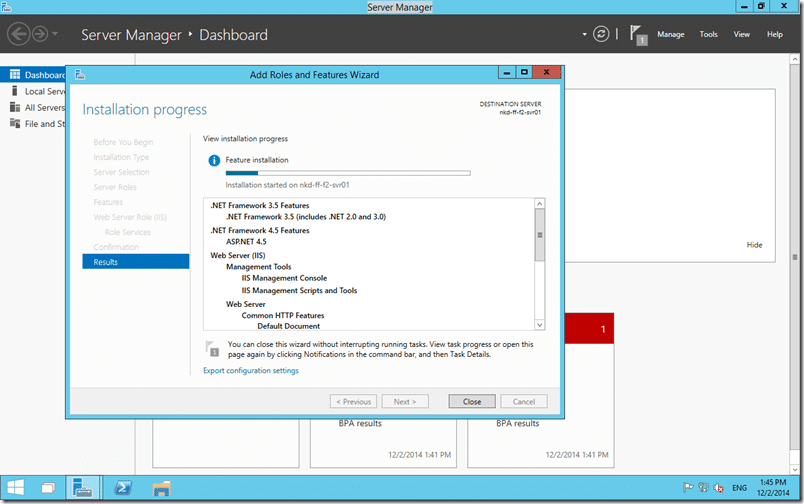Screen dimensions: 804x504
Task: Click the red tile showing 1
Action: pos(589,328)
